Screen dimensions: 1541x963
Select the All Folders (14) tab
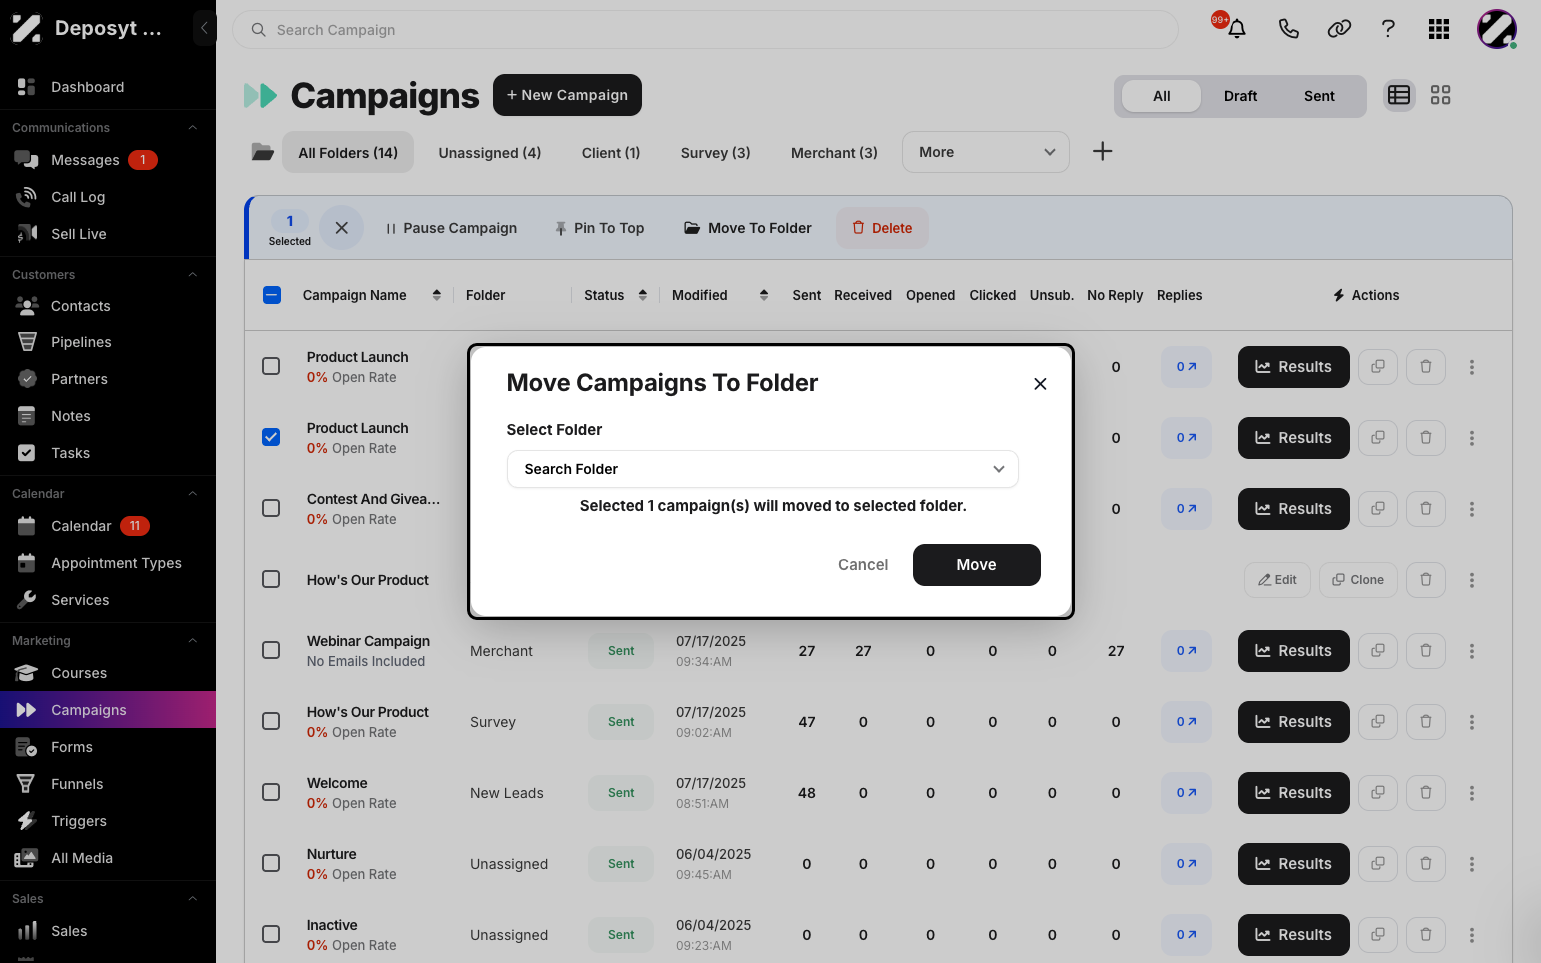(x=348, y=153)
